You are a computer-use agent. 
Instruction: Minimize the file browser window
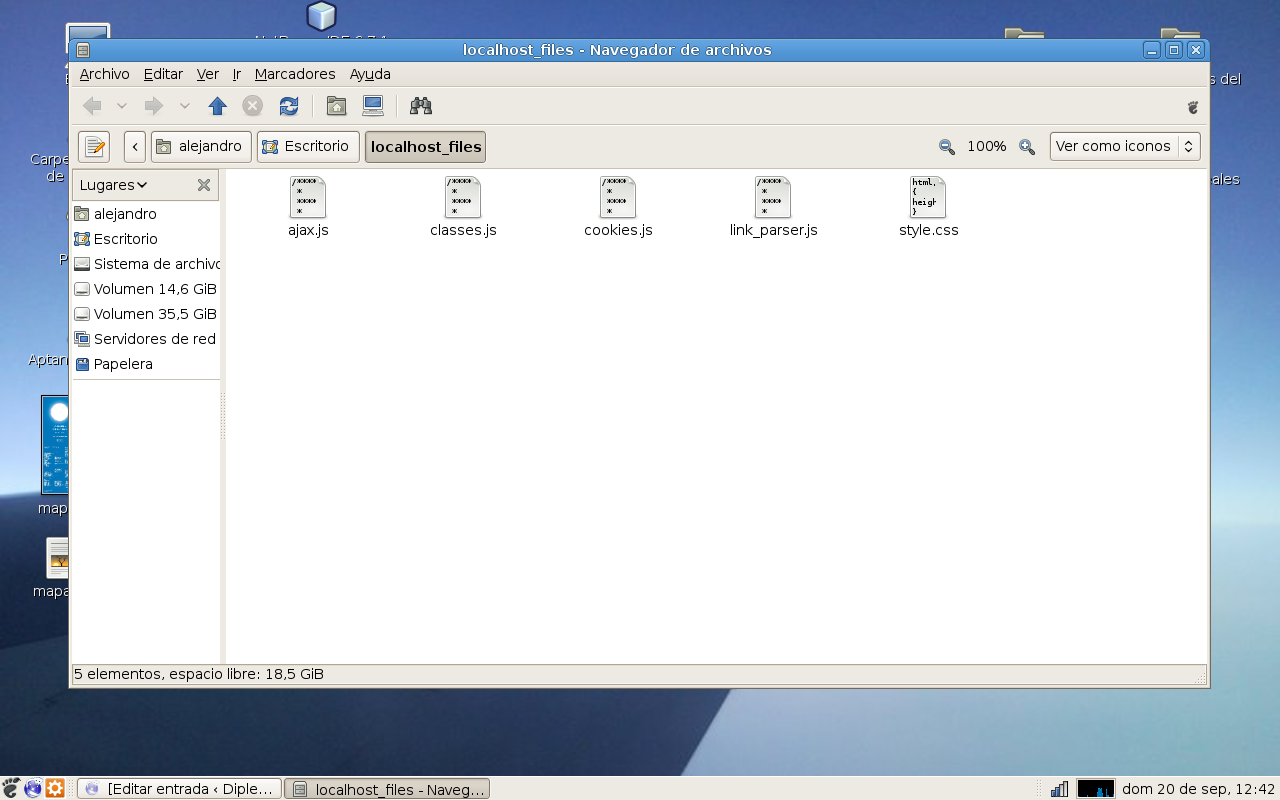pos(1153,50)
